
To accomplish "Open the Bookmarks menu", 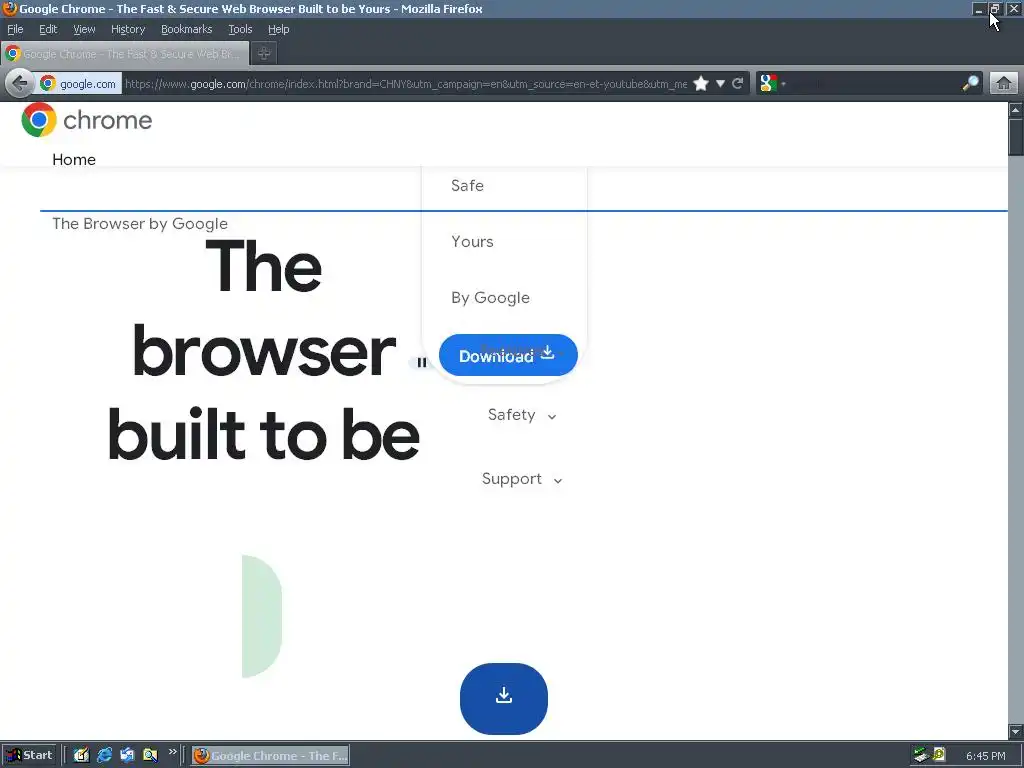I will [x=187, y=29].
